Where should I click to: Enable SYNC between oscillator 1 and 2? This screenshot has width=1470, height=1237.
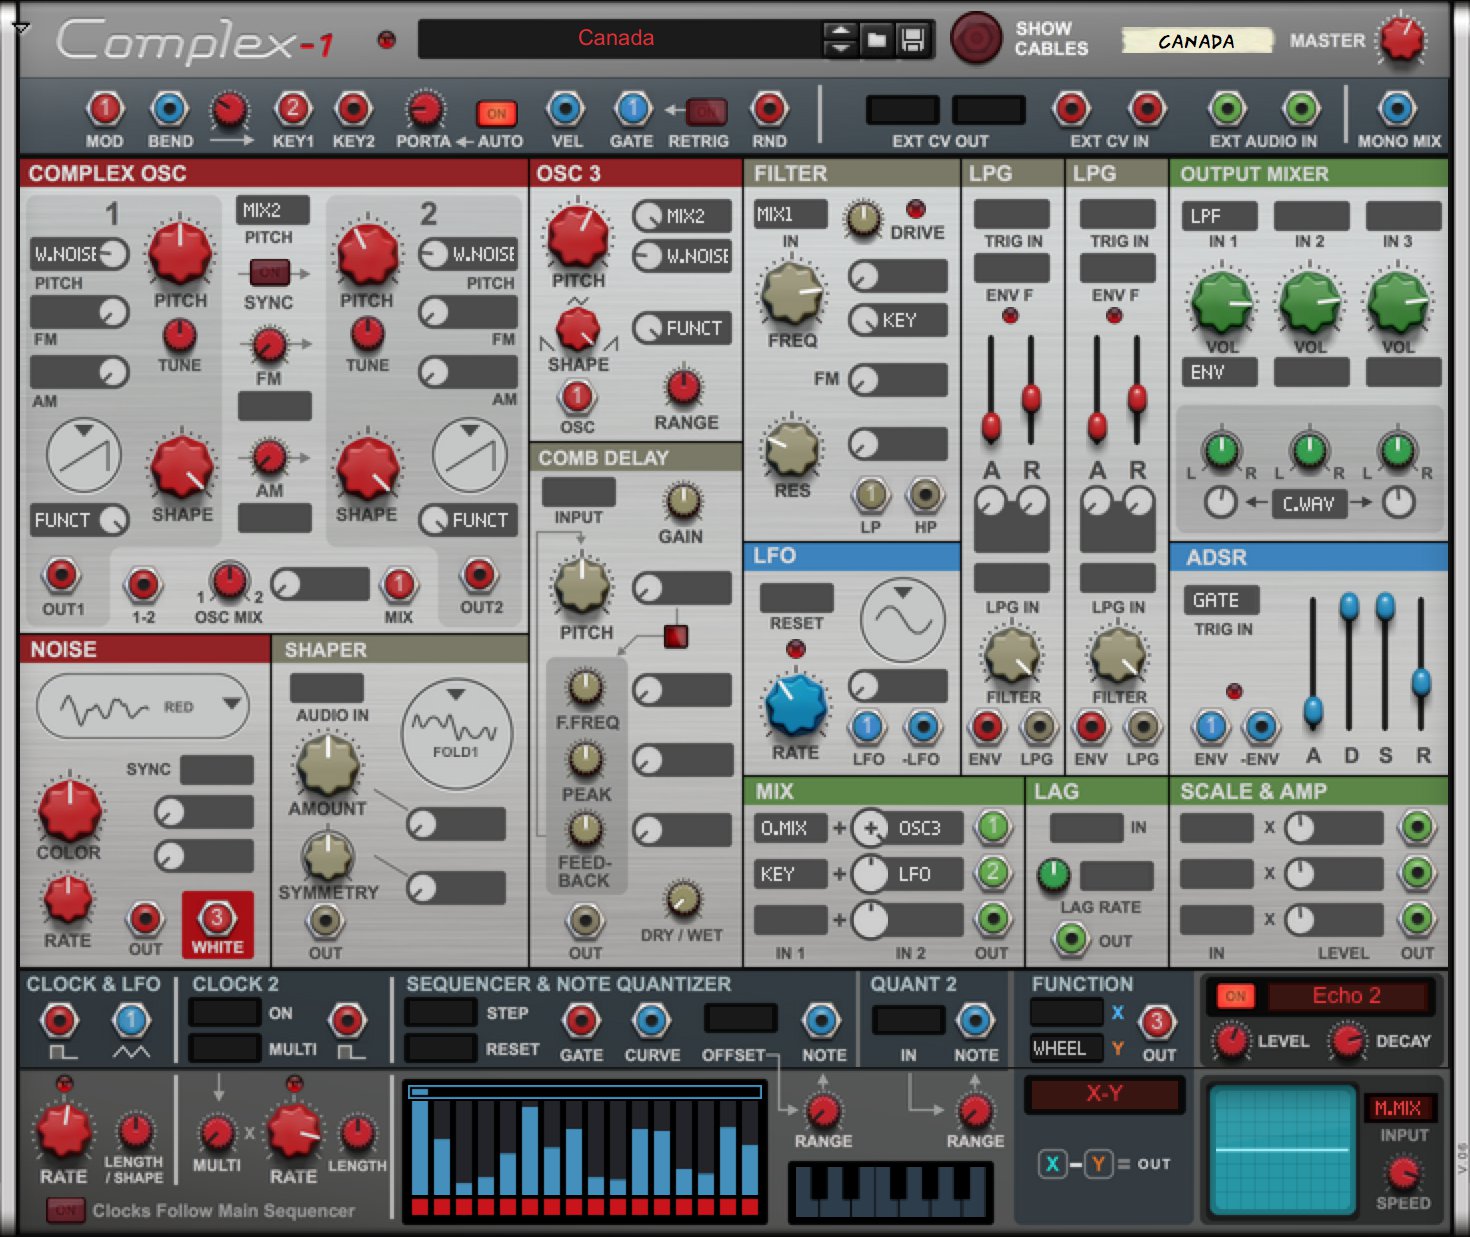coord(268,272)
